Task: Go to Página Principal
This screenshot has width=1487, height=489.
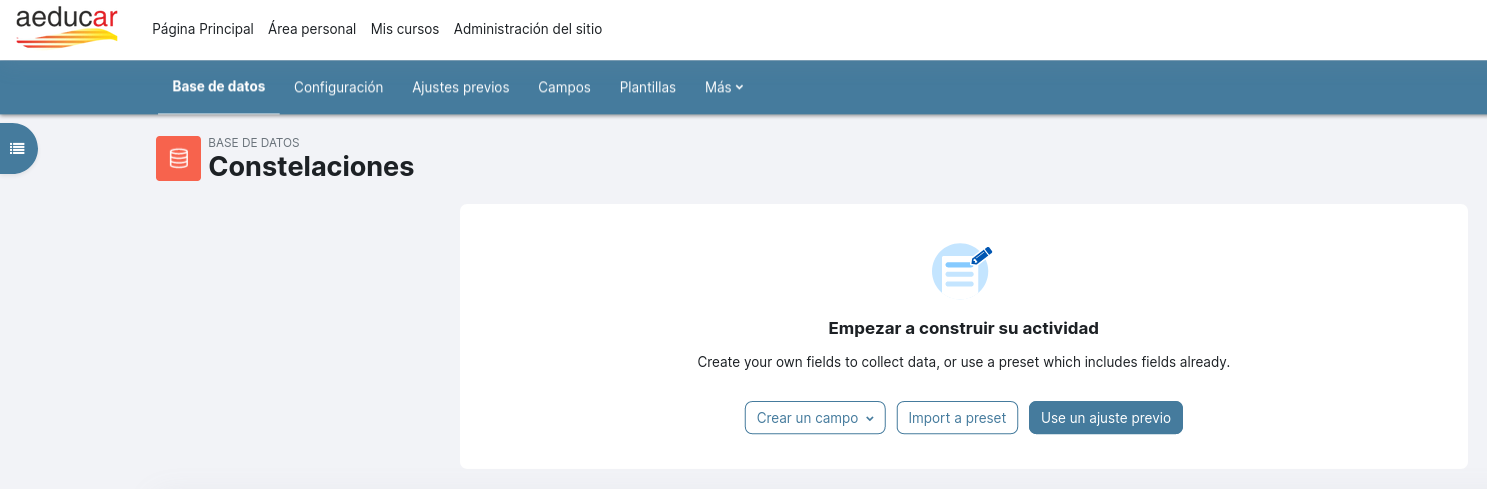Action: 203,29
